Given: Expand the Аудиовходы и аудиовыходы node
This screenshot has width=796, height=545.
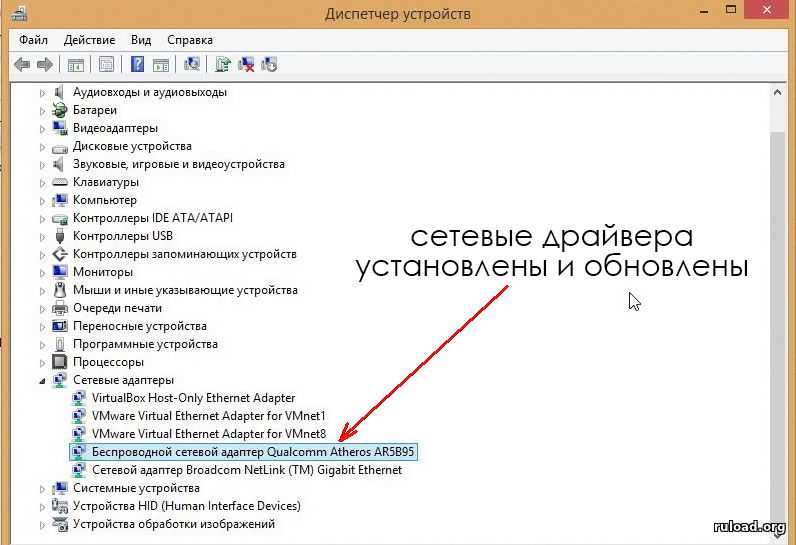Looking at the screenshot, I should 43,93.
